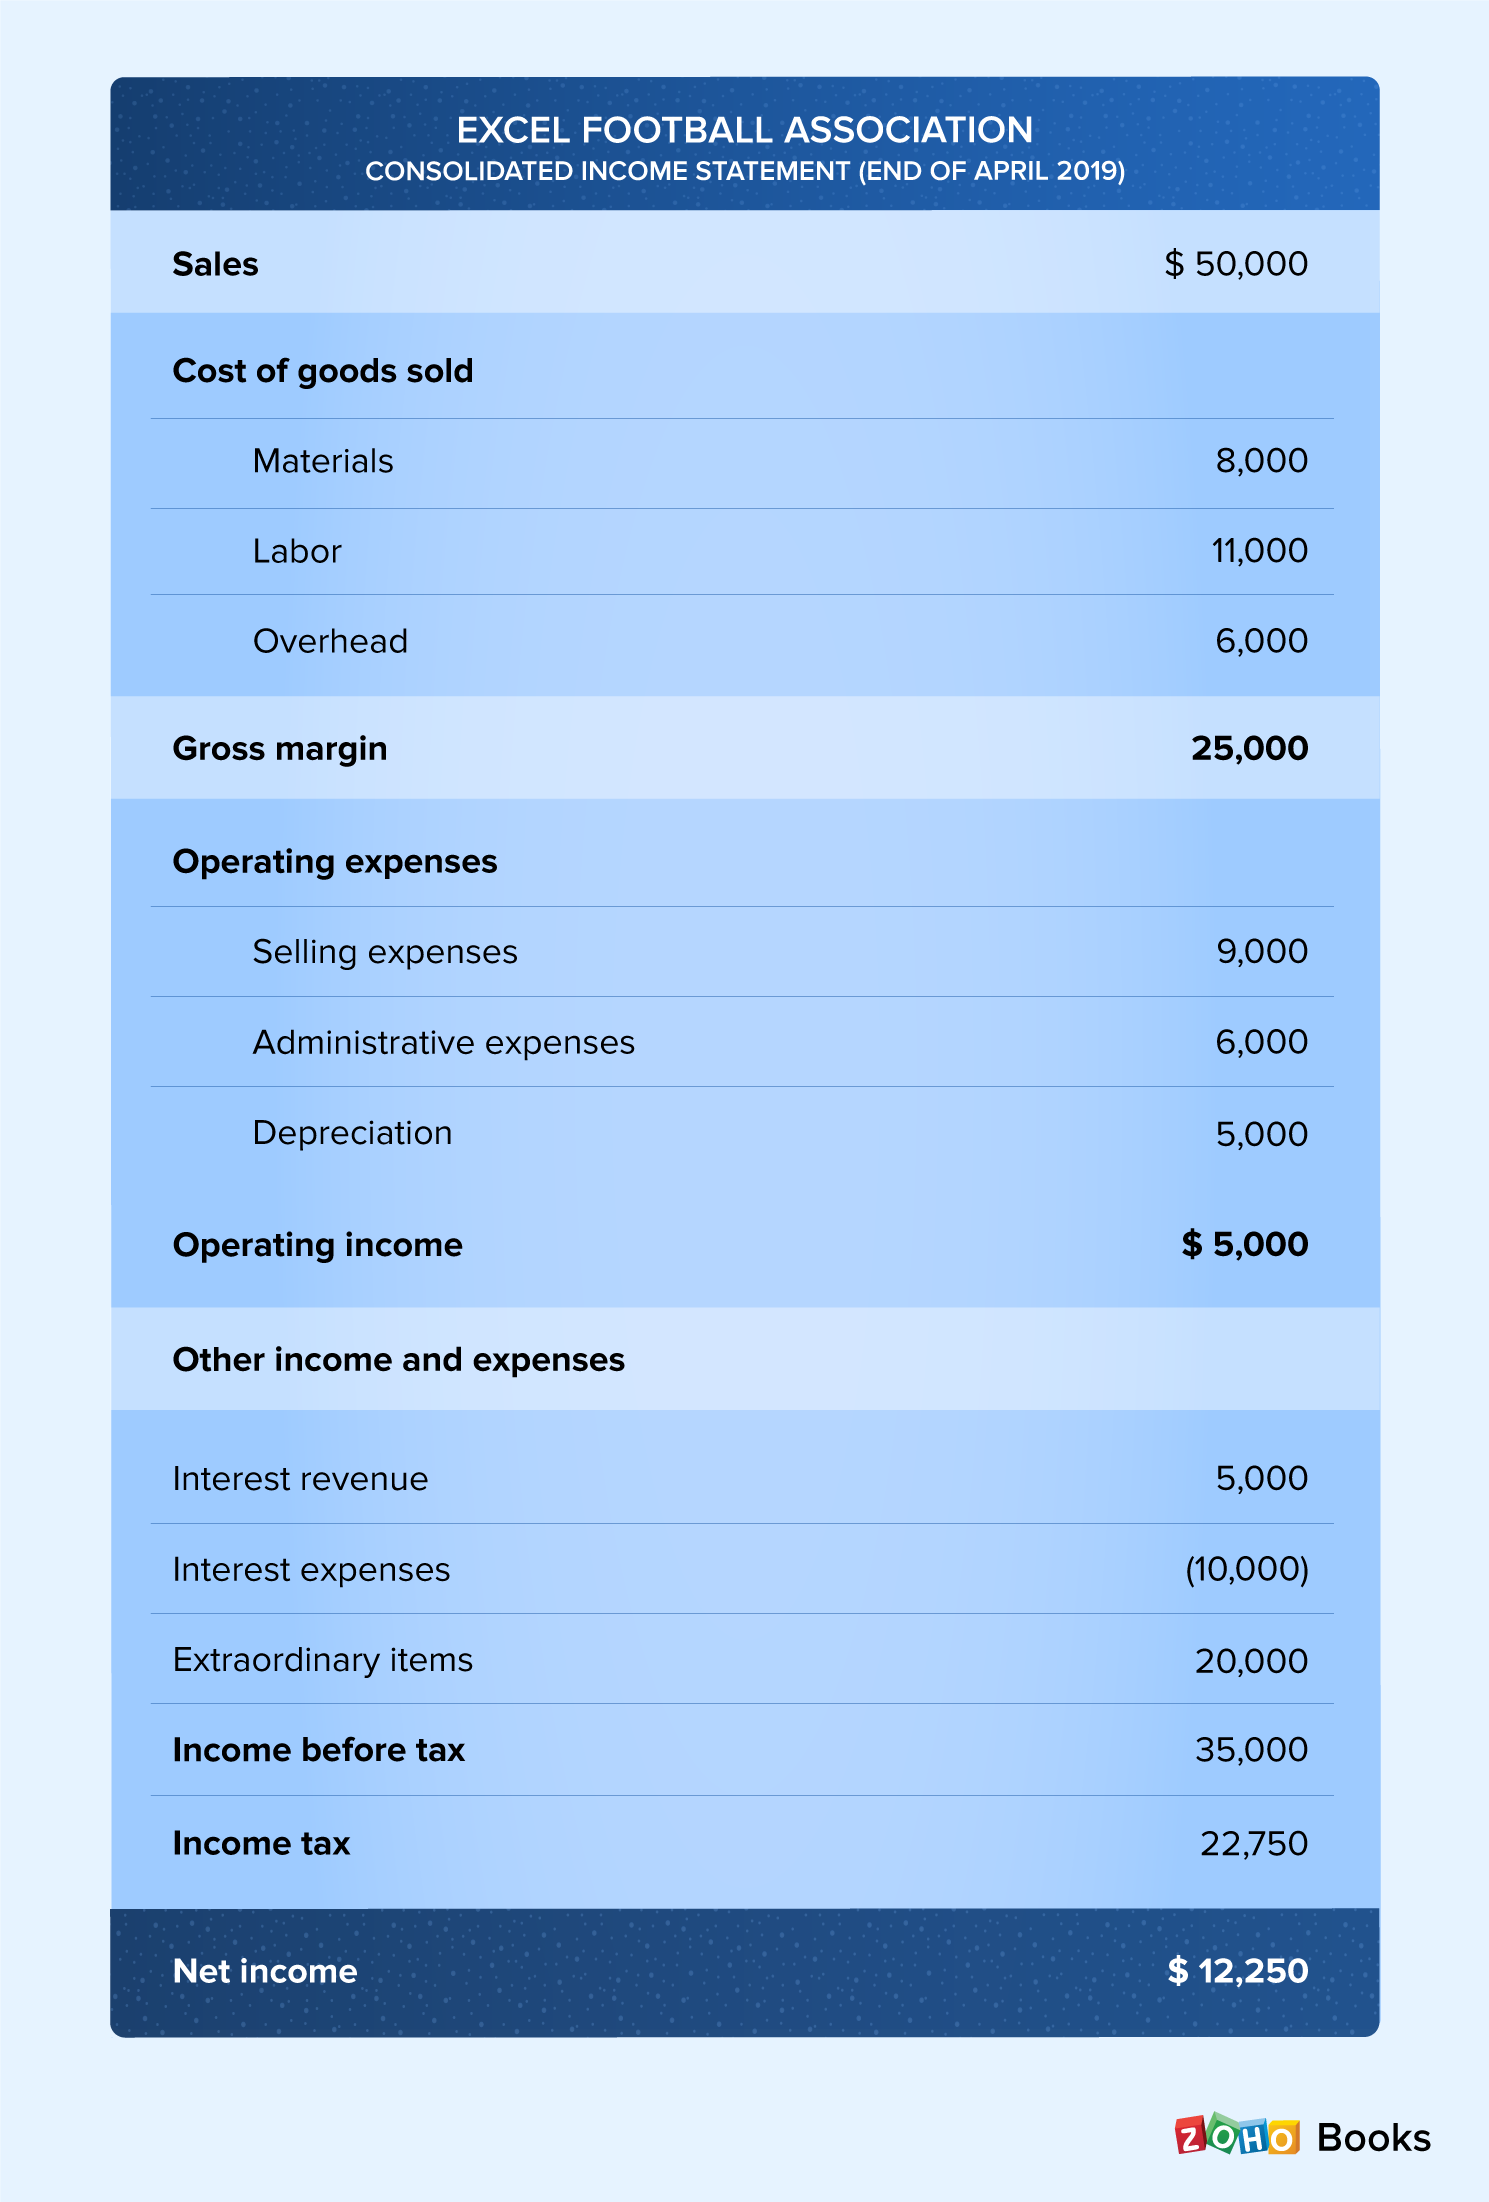Click the Net income $ 12,250 total

(1237, 1971)
